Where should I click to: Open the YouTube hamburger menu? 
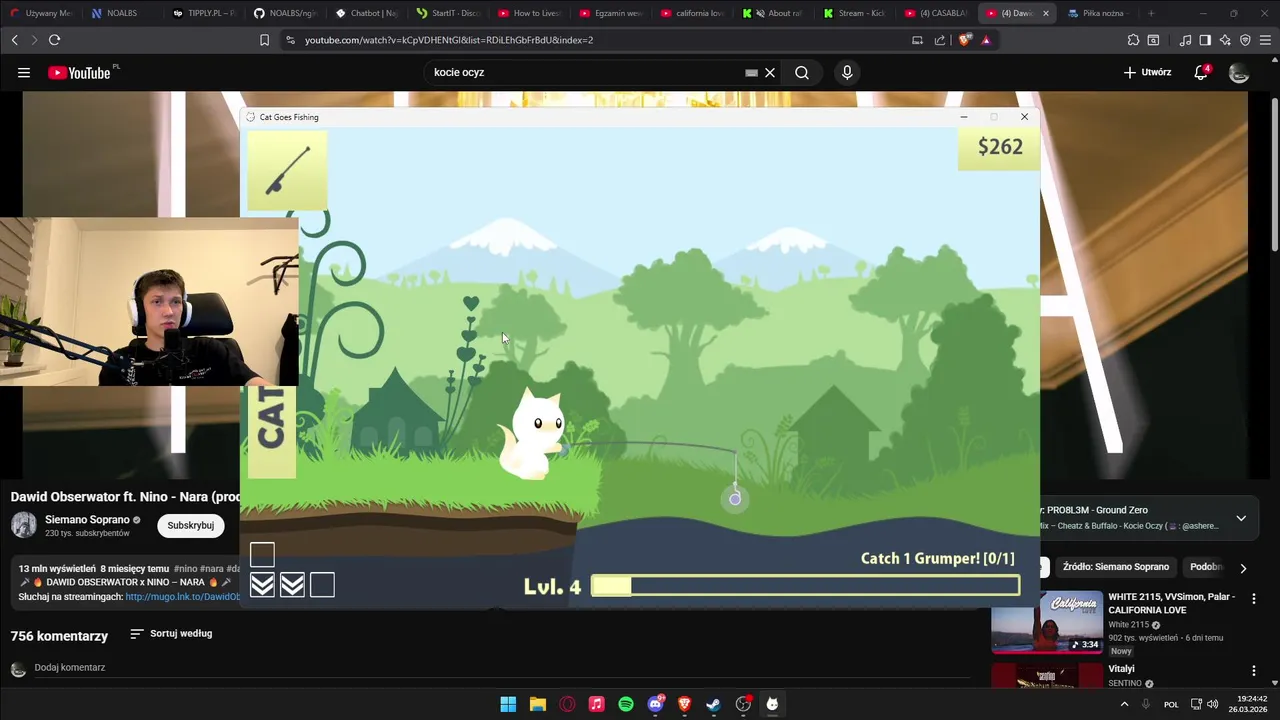[x=24, y=72]
